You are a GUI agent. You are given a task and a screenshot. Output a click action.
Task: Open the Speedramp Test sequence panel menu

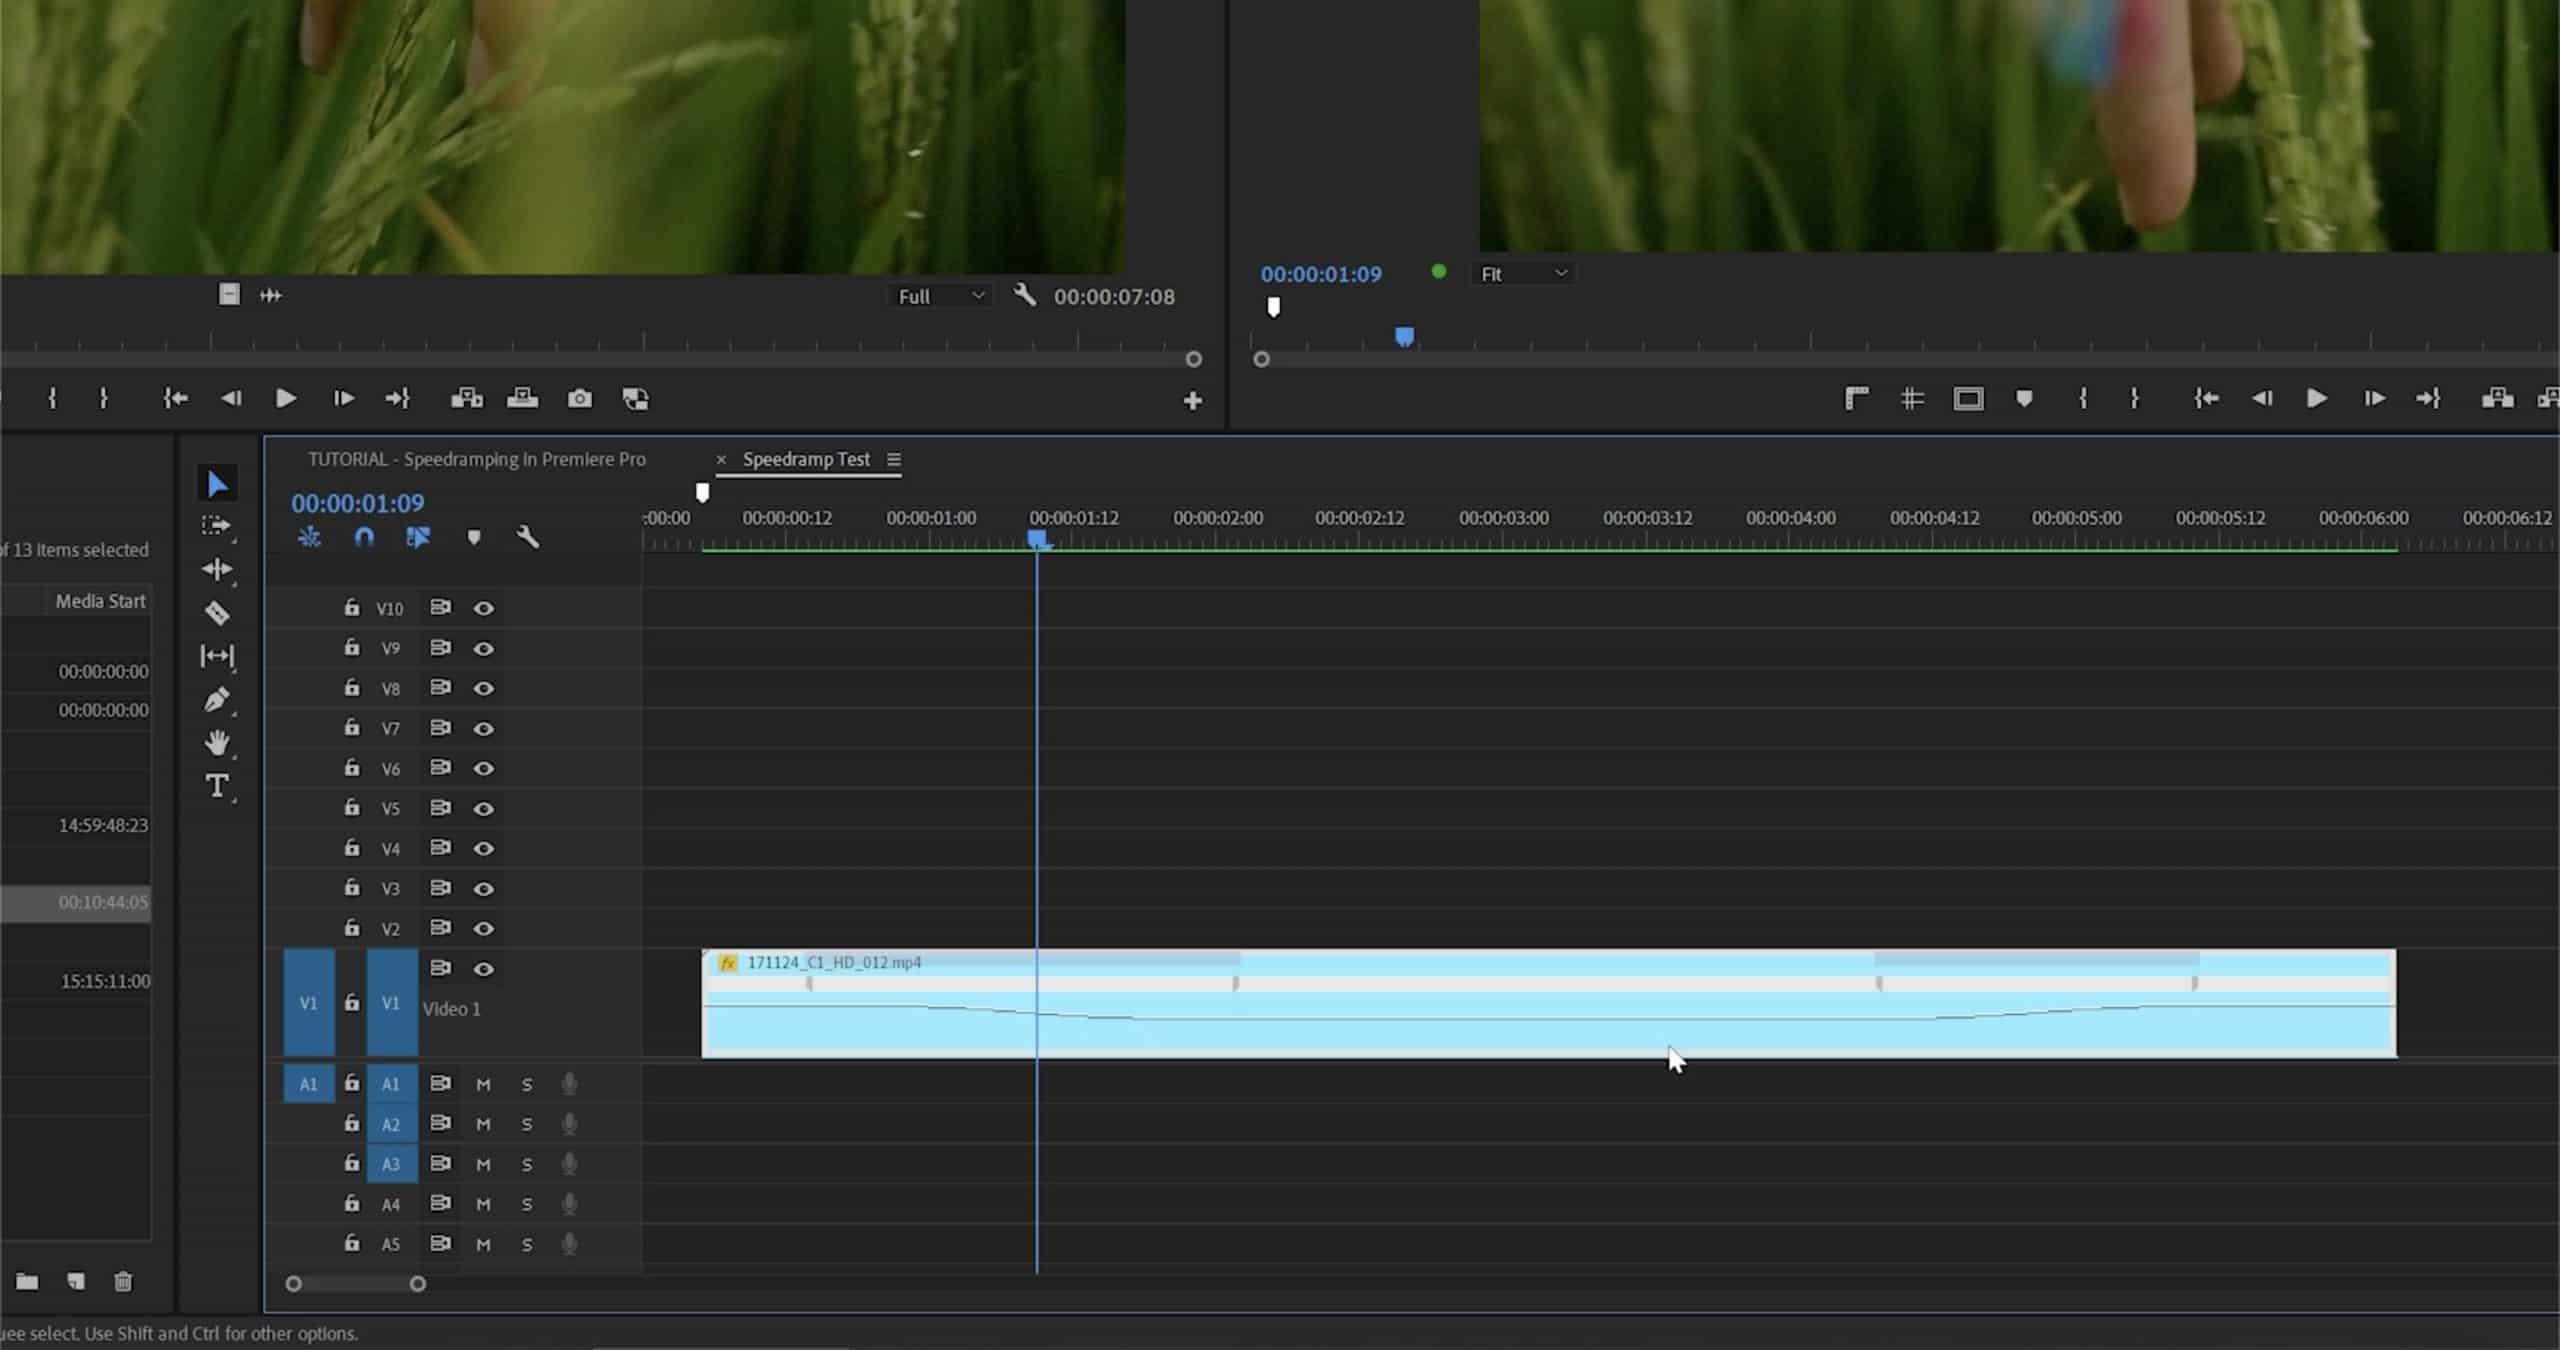[894, 459]
